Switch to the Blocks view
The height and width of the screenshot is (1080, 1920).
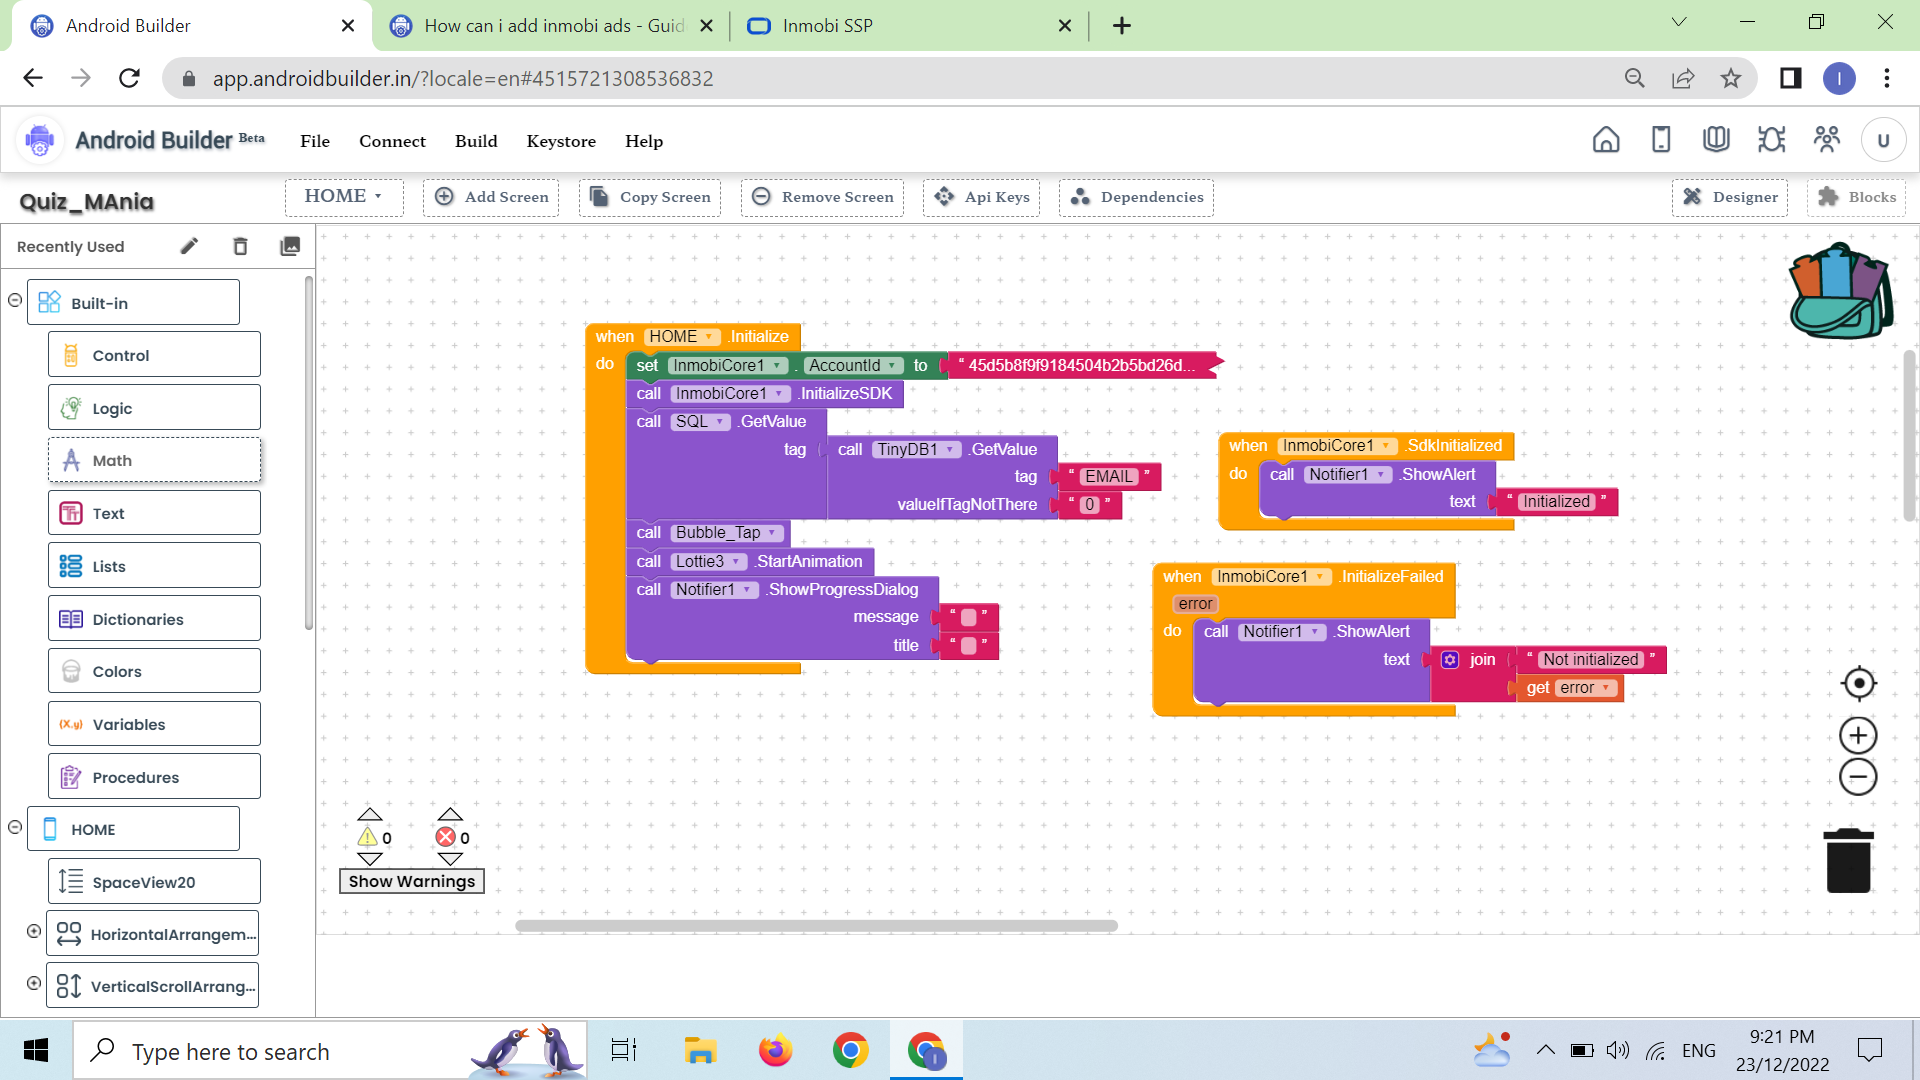tap(1856, 197)
